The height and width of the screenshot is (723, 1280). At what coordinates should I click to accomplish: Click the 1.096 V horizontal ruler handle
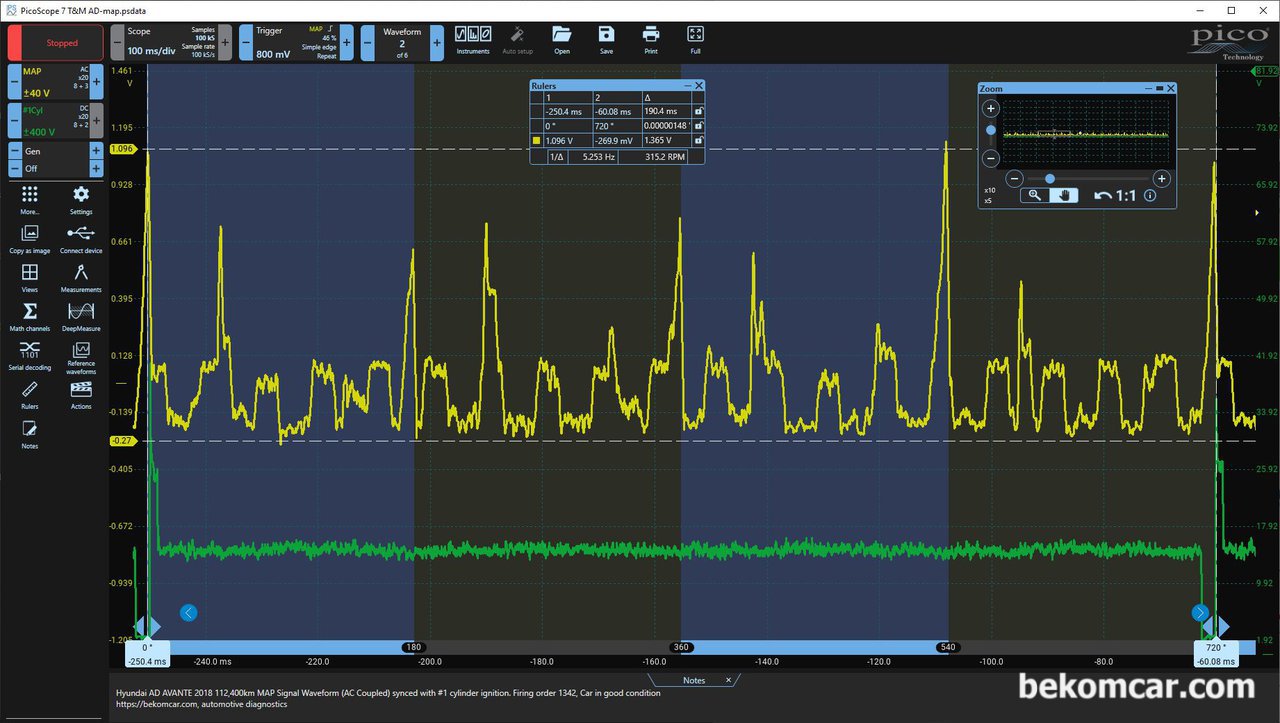[x=122, y=149]
